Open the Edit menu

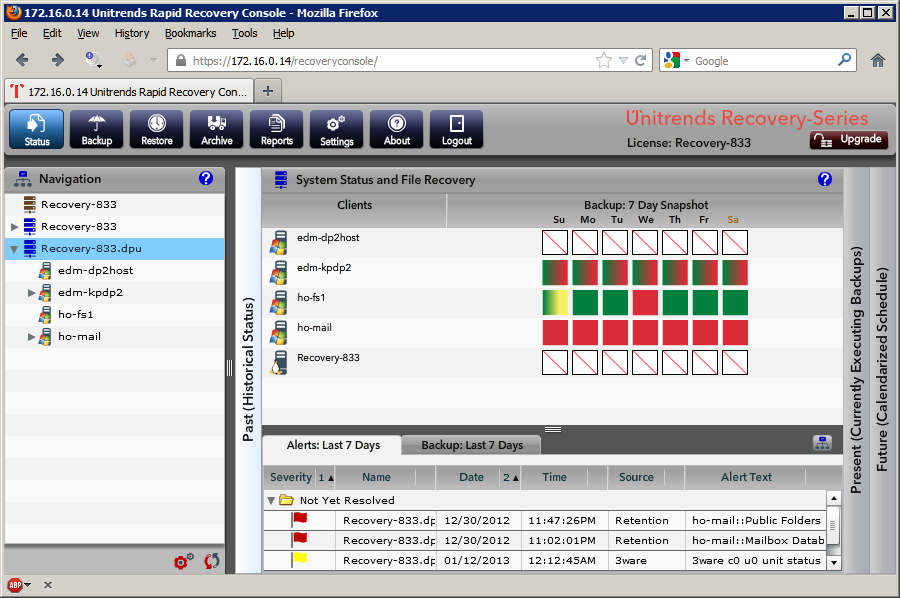pos(52,33)
